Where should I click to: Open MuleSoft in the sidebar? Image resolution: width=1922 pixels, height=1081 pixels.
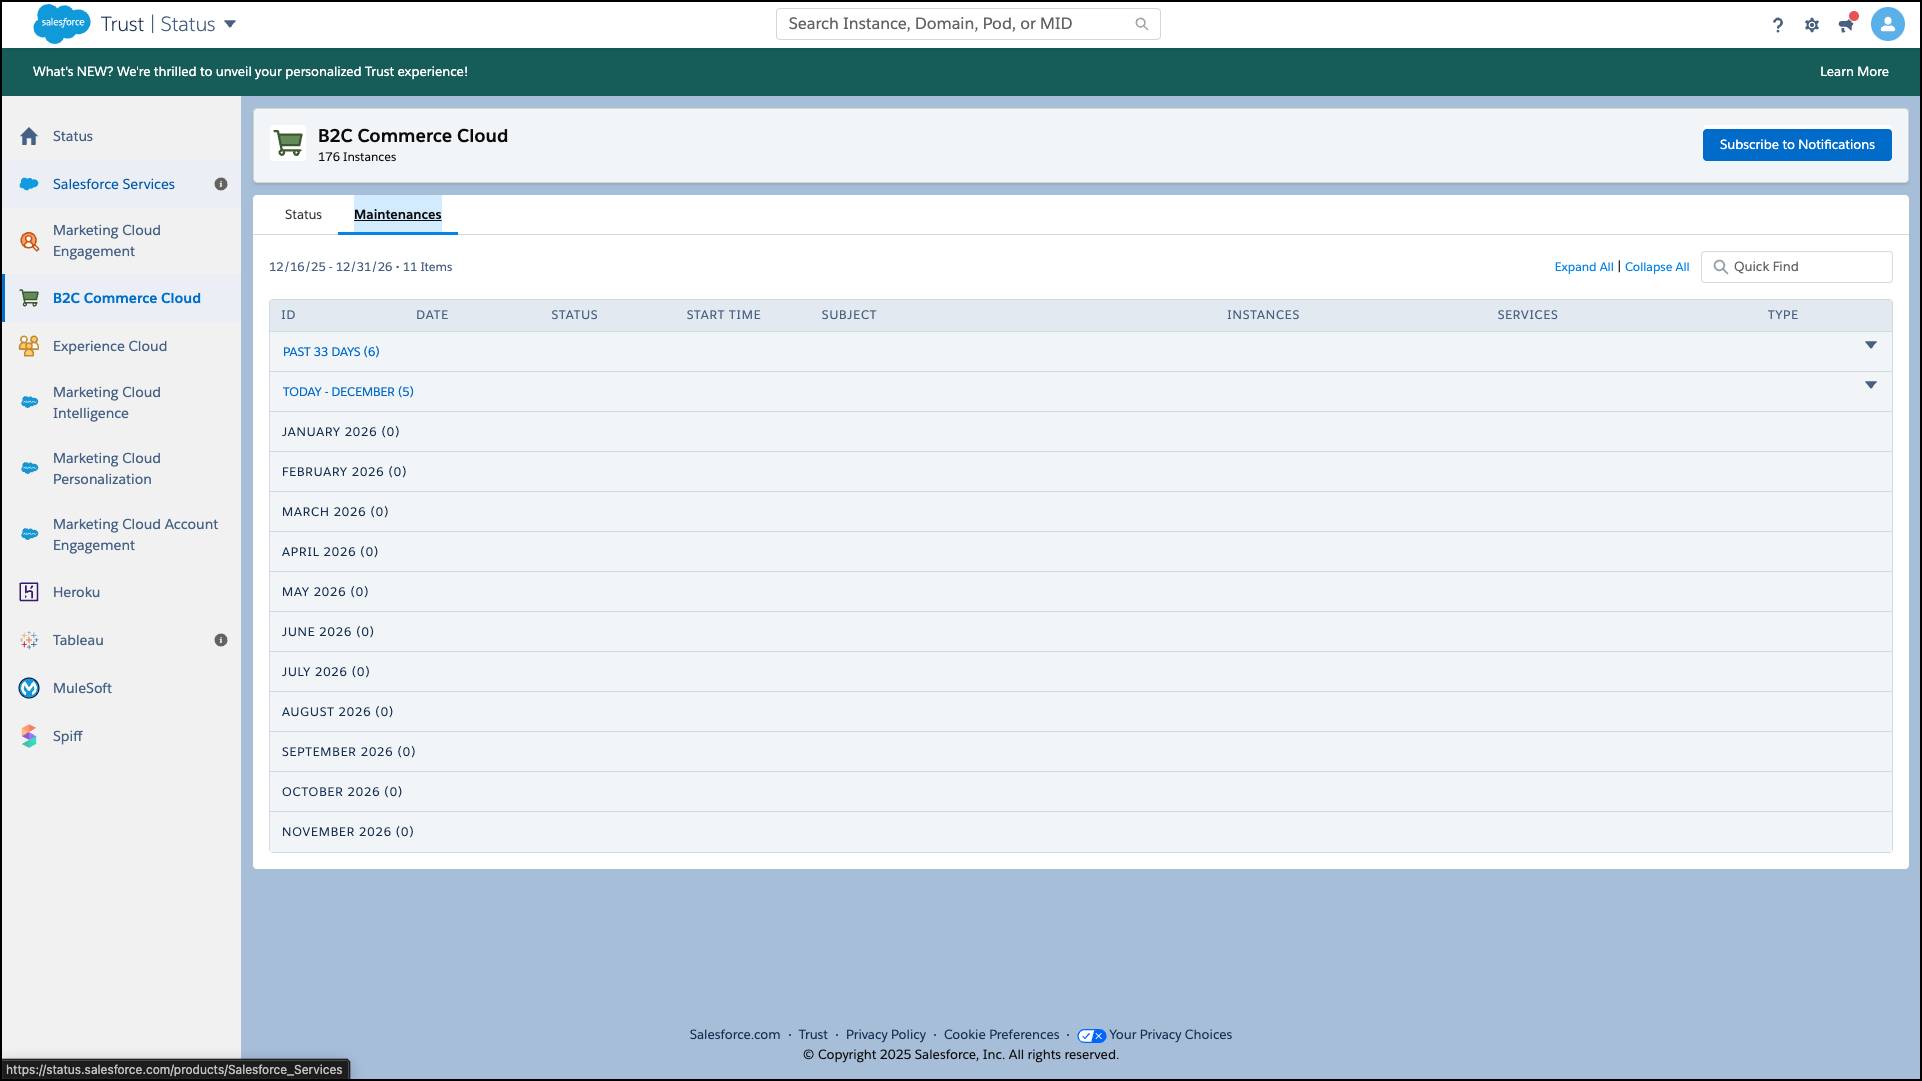coord(82,688)
